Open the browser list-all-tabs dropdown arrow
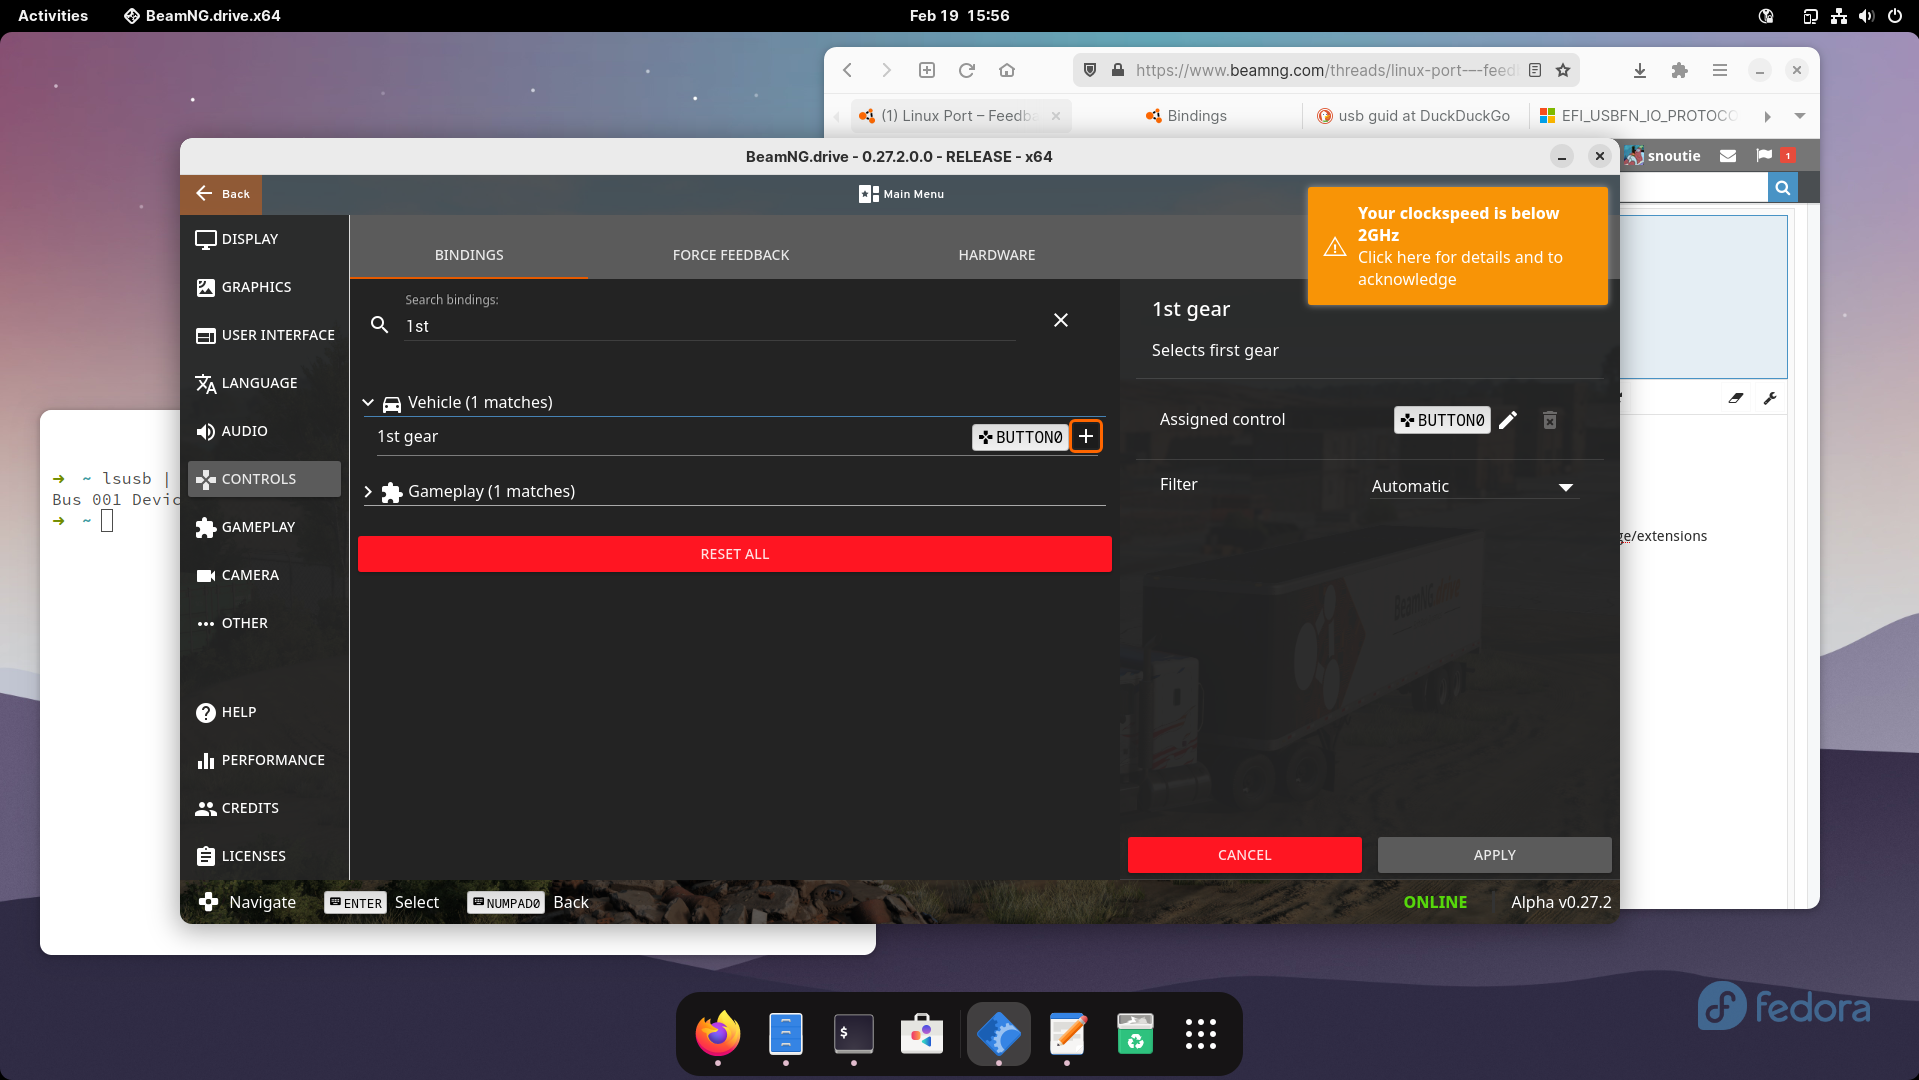This screenshot has width=1919, height=1080. [1800, 116]
